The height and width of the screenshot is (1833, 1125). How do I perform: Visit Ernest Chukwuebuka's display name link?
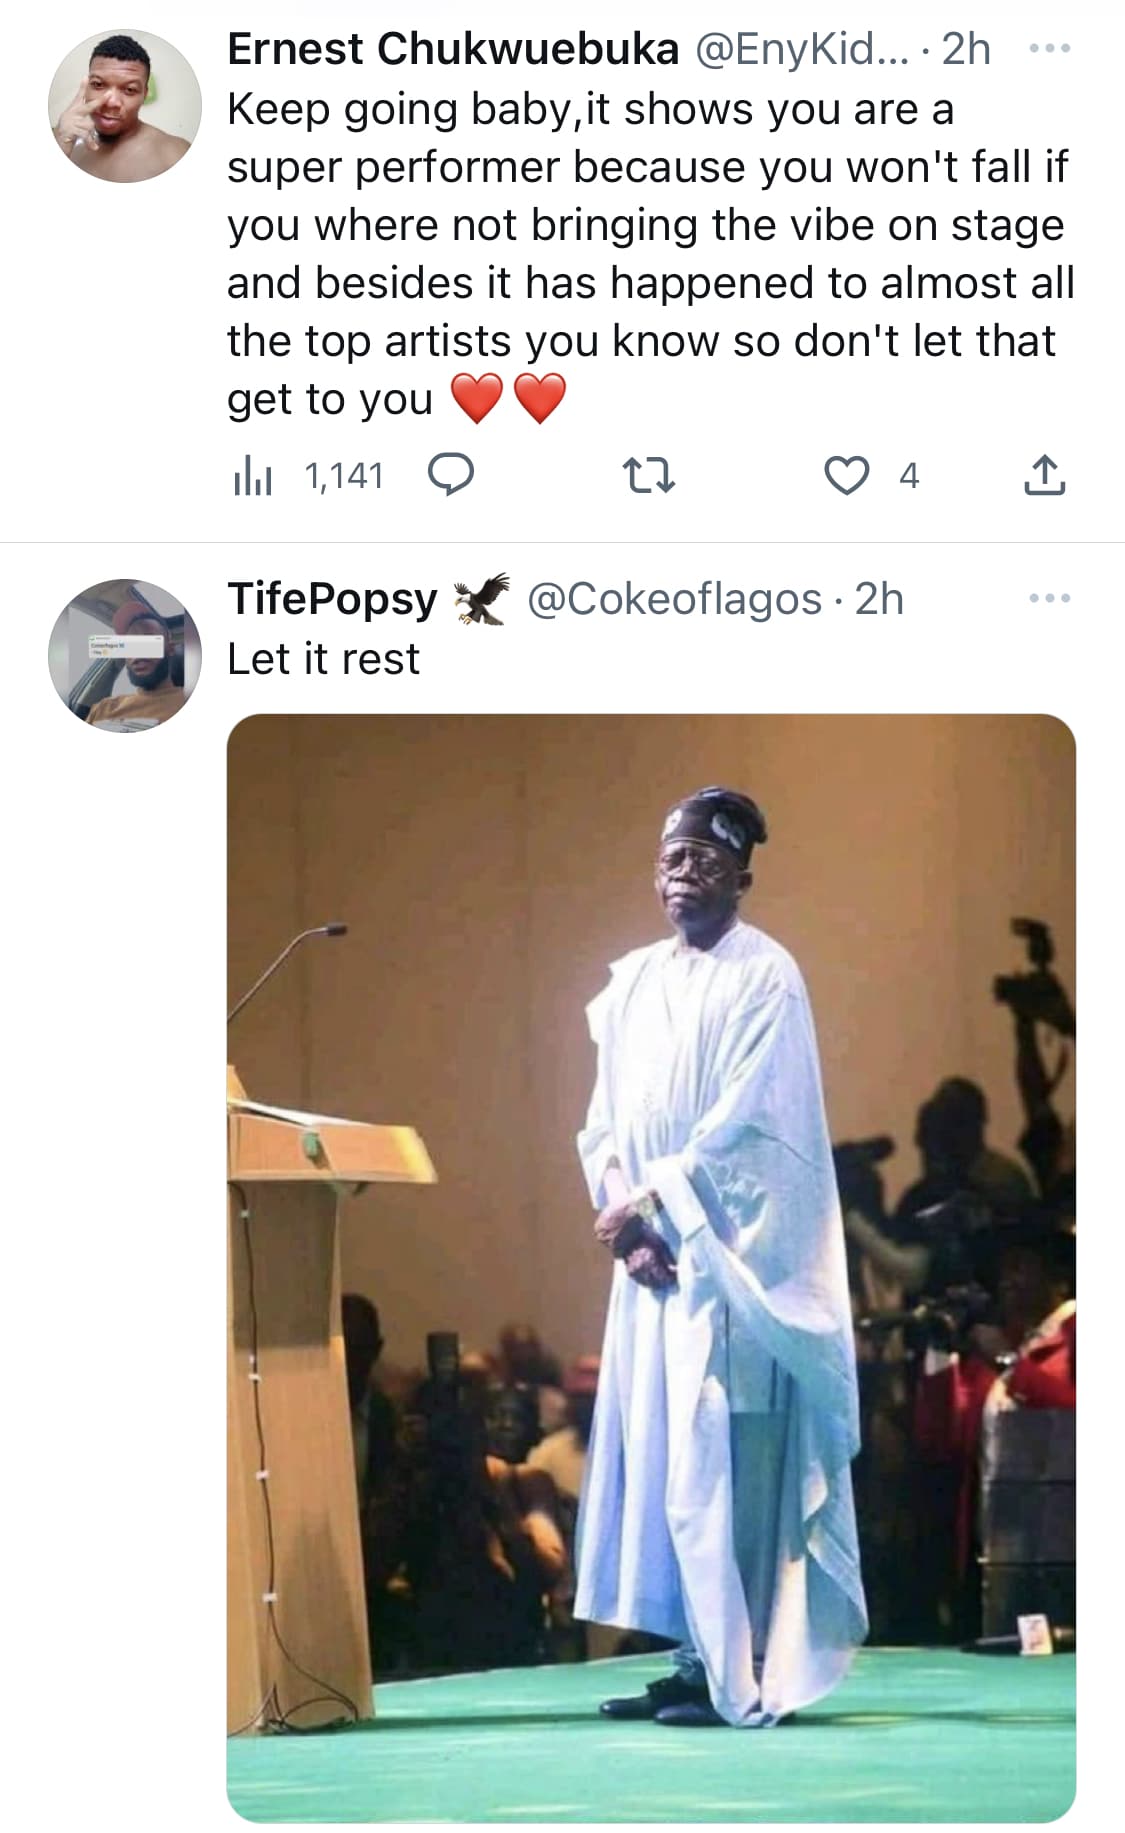(x=453, y=49)
